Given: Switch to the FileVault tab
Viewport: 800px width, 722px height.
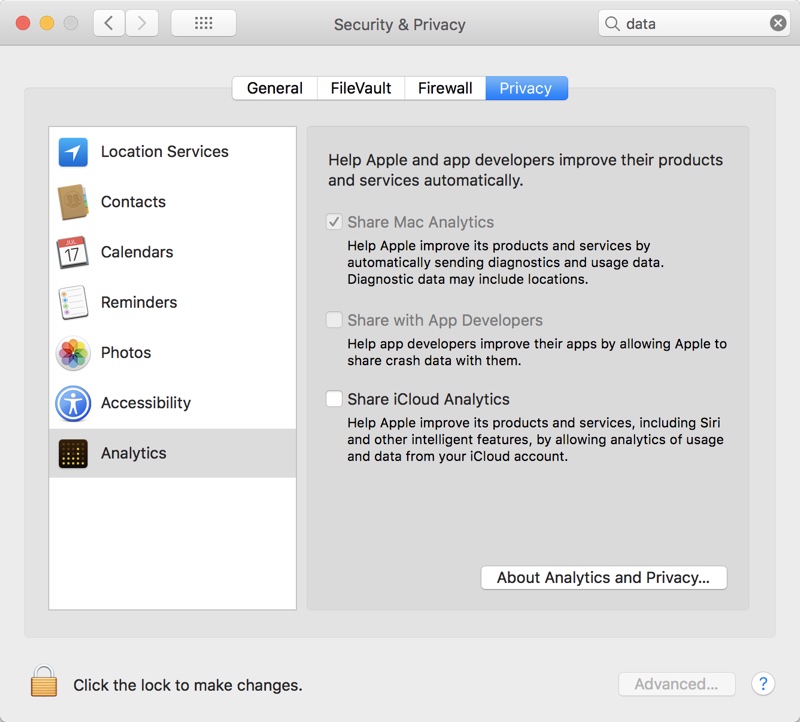Looking at the screenshot, I should point(361,88).
